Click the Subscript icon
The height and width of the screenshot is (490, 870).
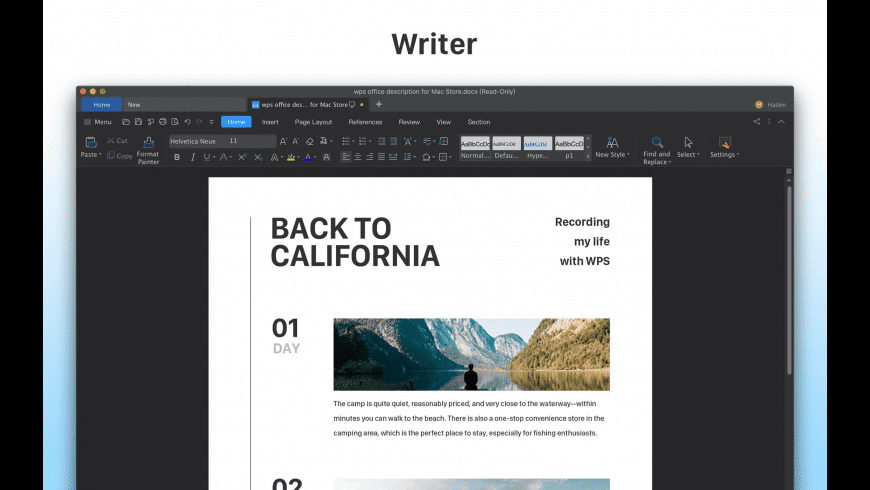pyautogui.click(x=258, y=158)
